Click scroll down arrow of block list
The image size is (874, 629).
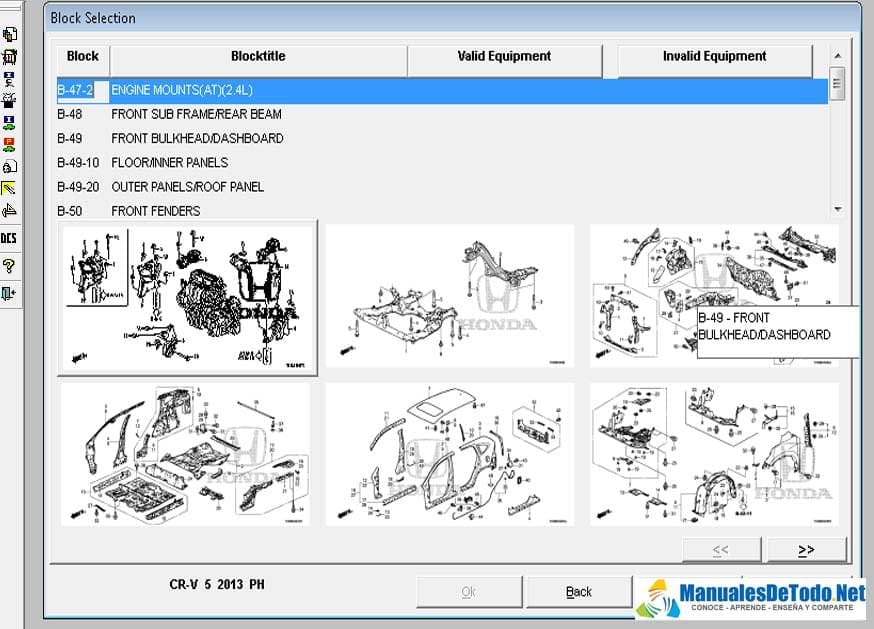click(x=838, y=209)
